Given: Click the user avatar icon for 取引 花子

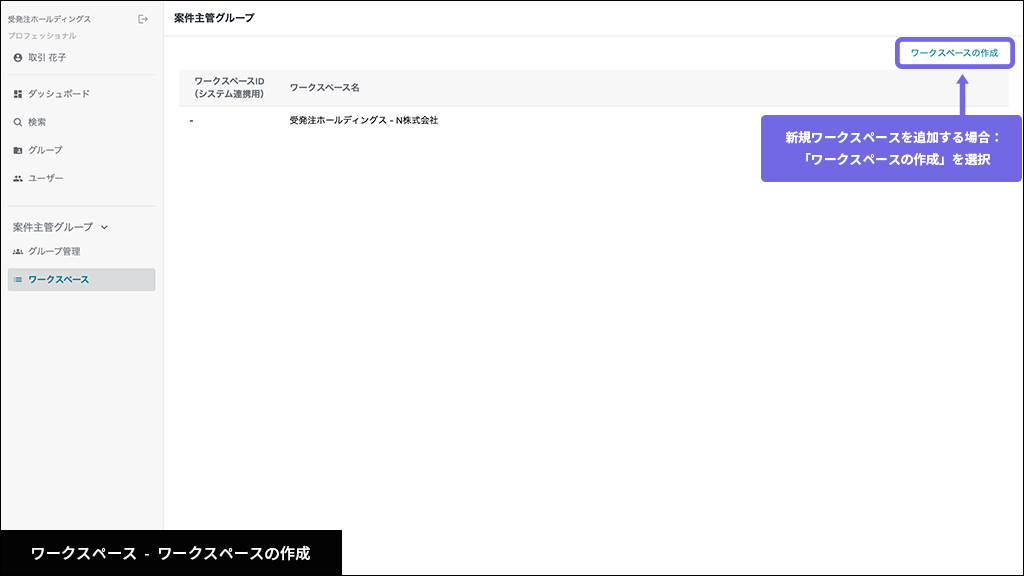Looking at the screenshot, I should 18,57.
